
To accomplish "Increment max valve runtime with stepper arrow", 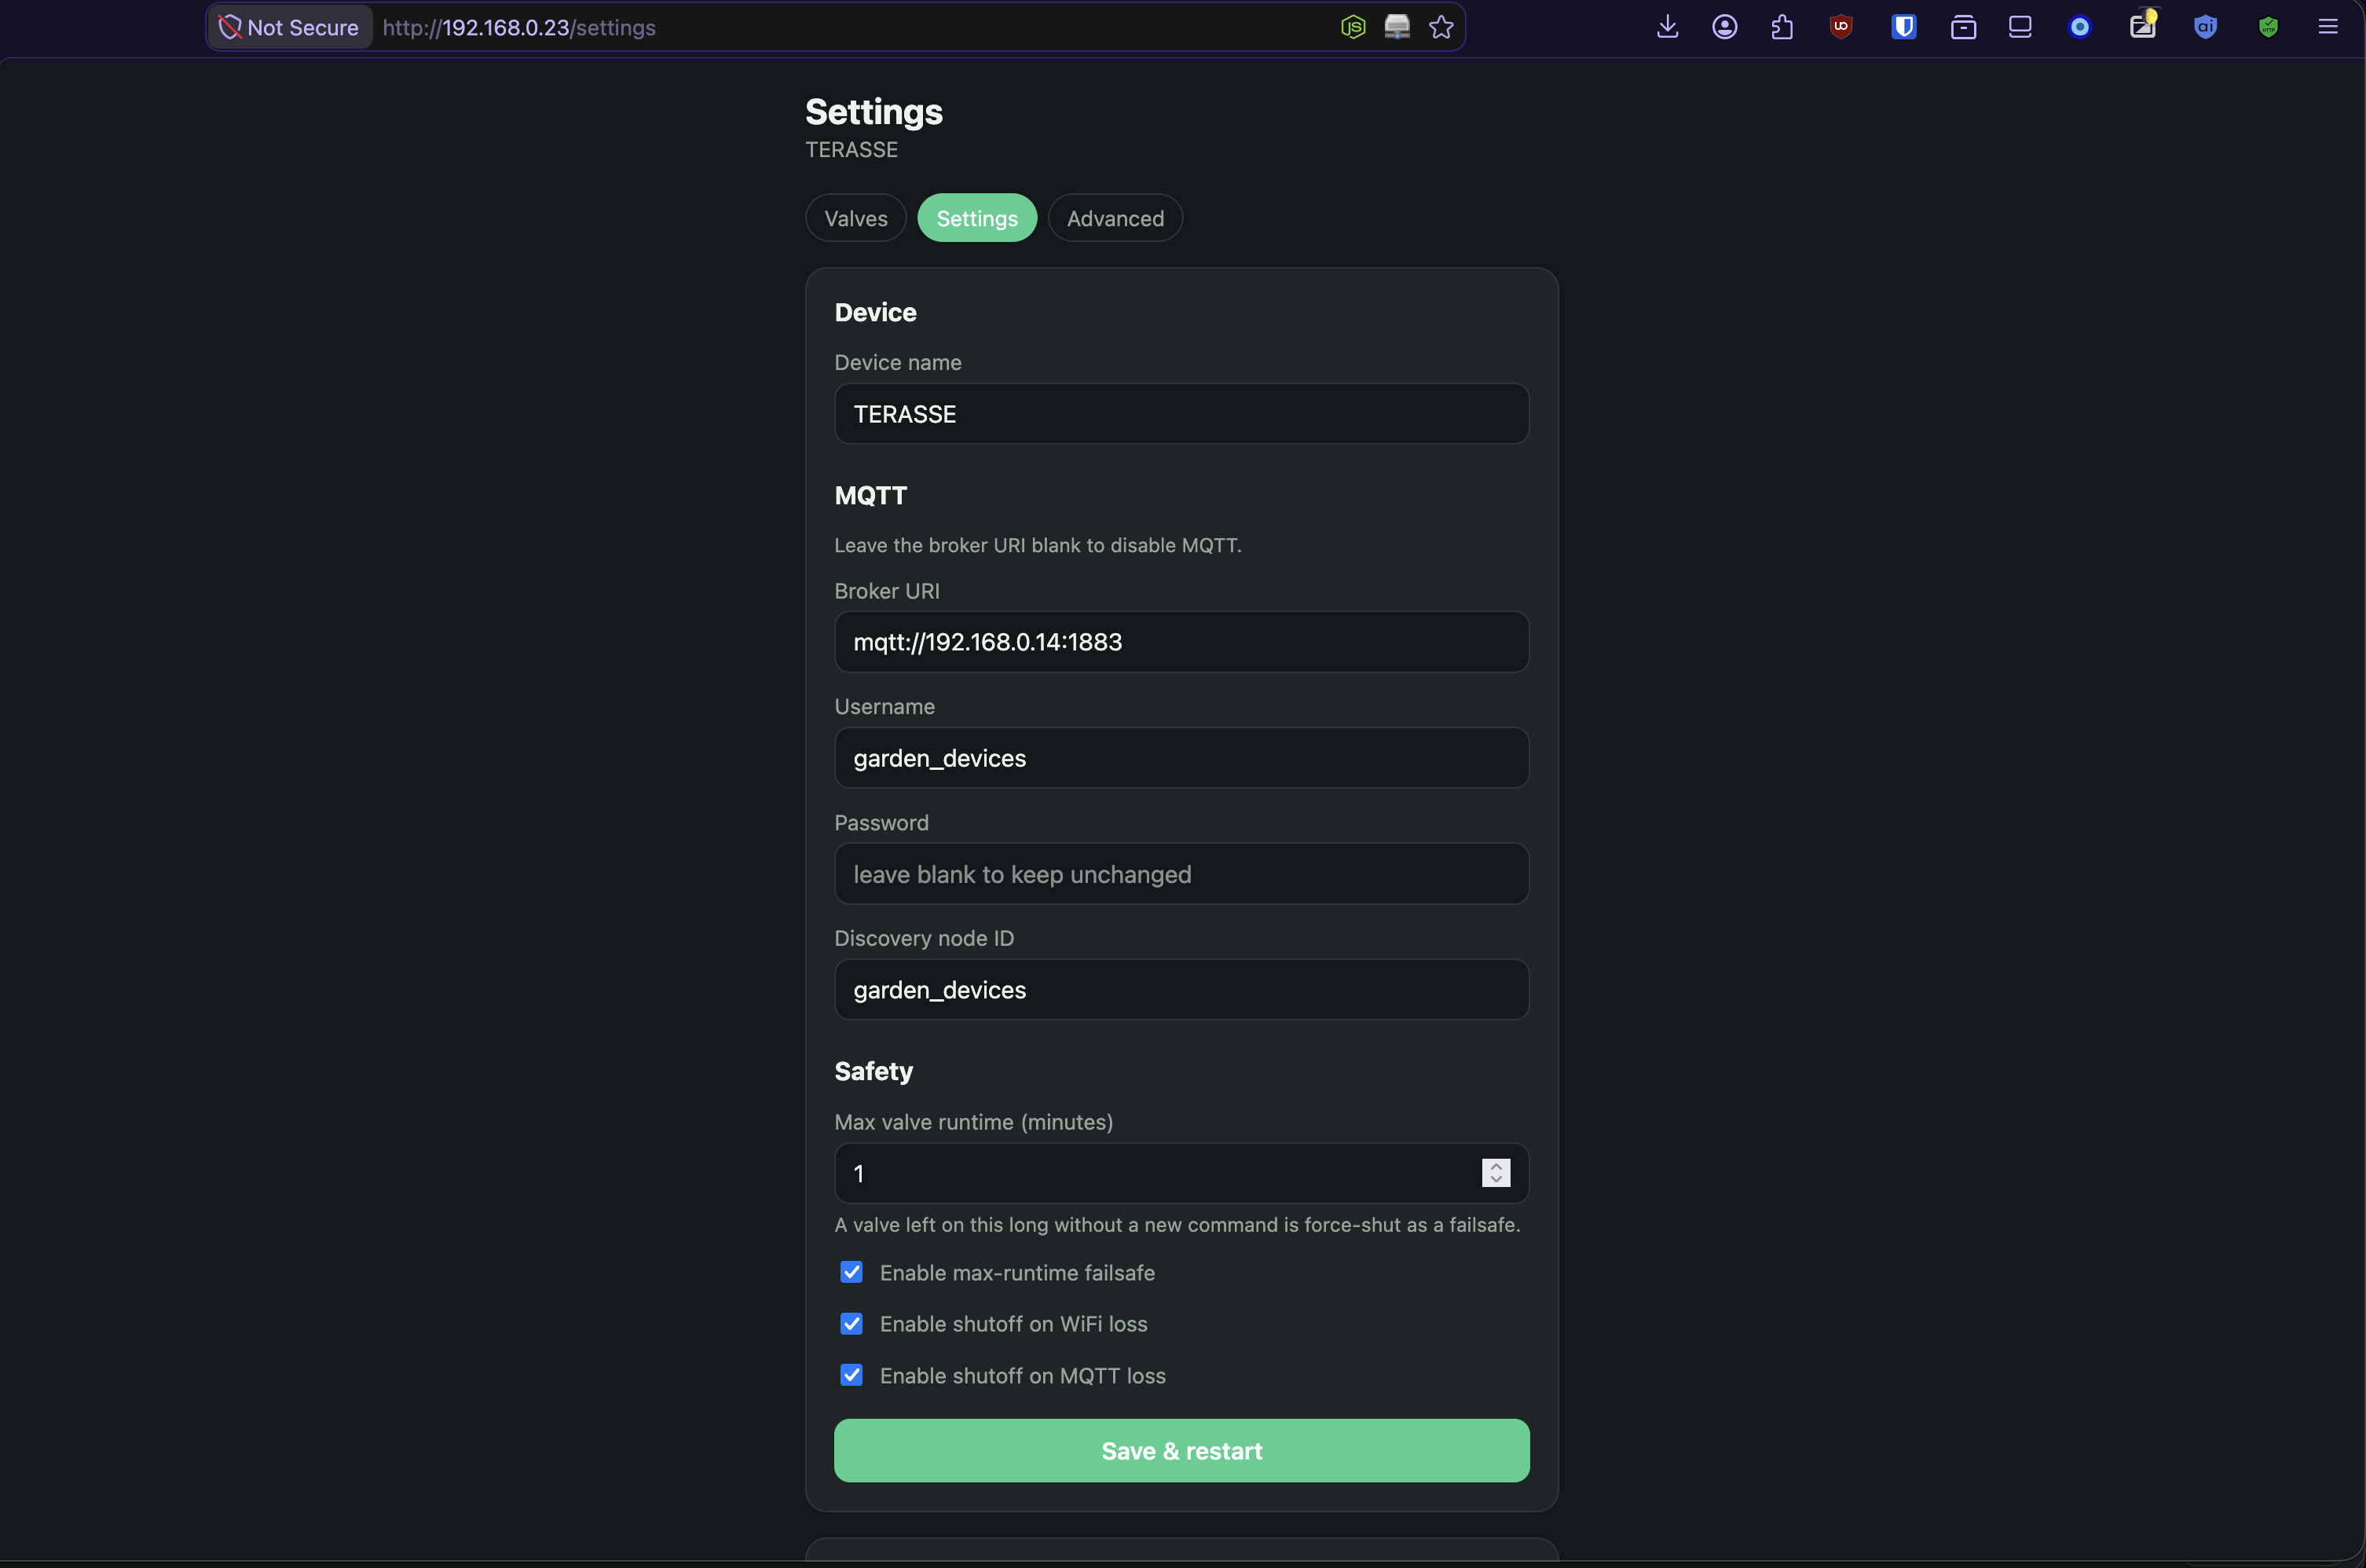I will click(x=1496, y=1166).
